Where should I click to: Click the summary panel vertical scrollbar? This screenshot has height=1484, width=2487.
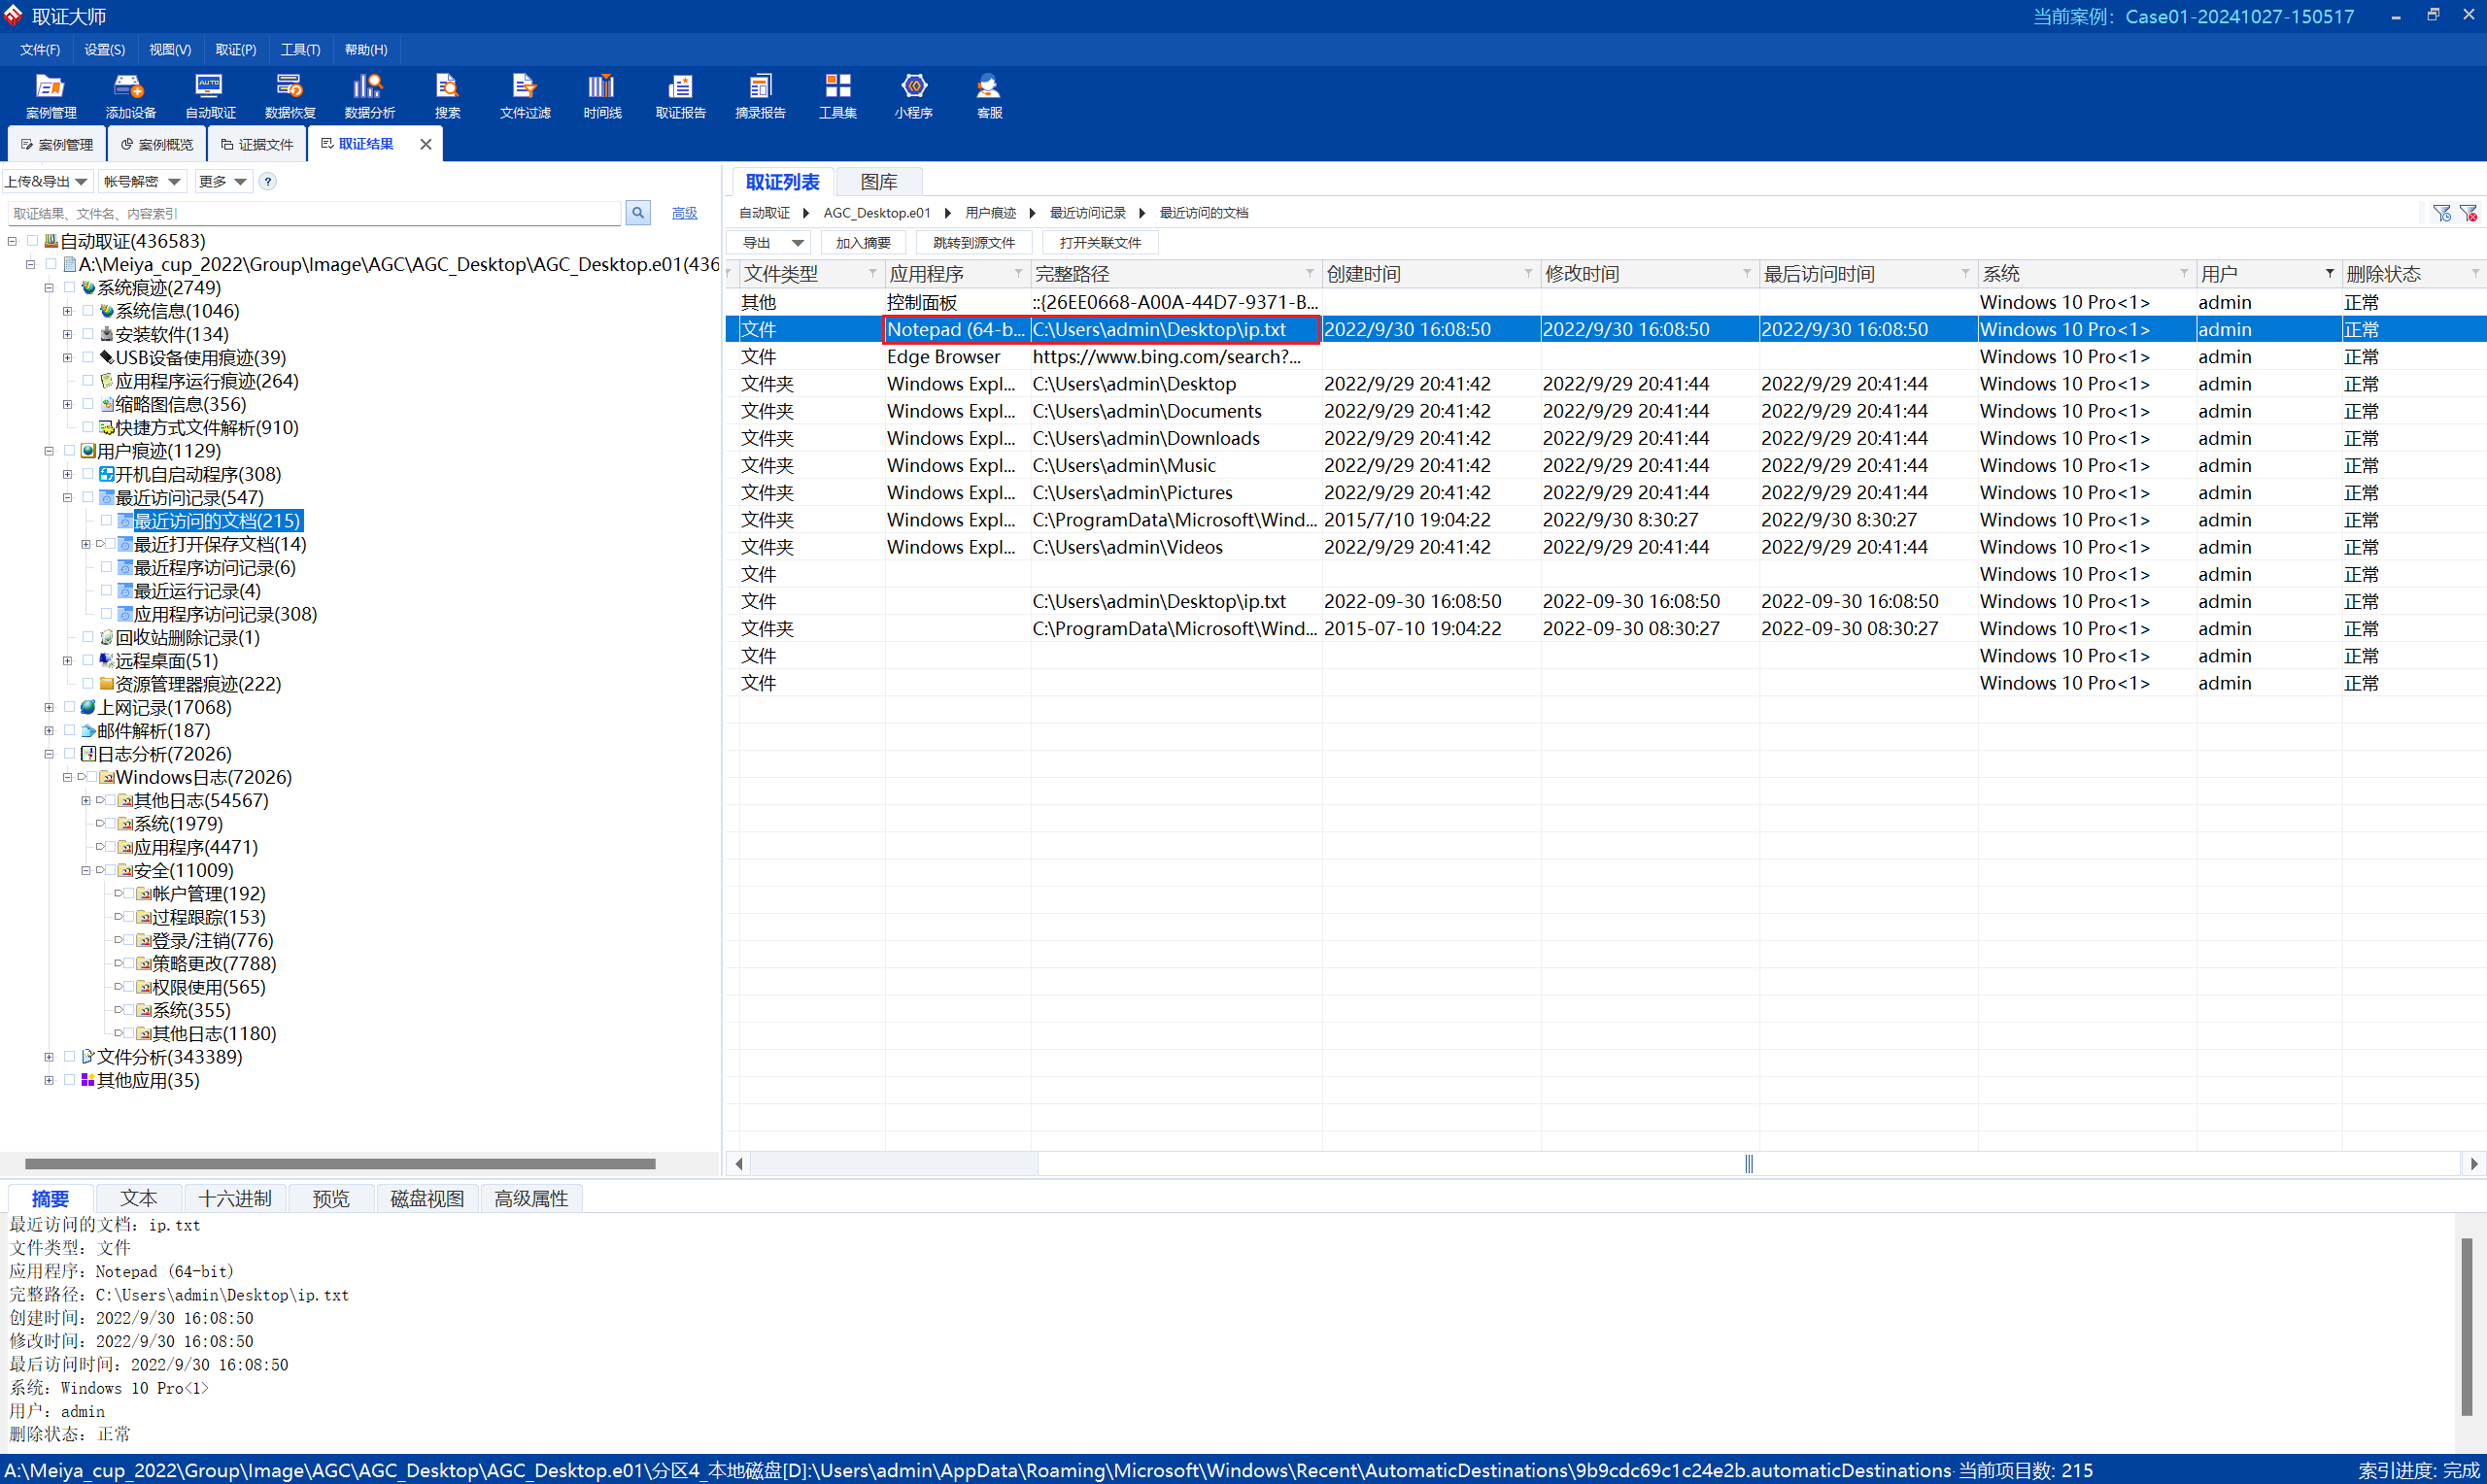click(2466, 1327)
